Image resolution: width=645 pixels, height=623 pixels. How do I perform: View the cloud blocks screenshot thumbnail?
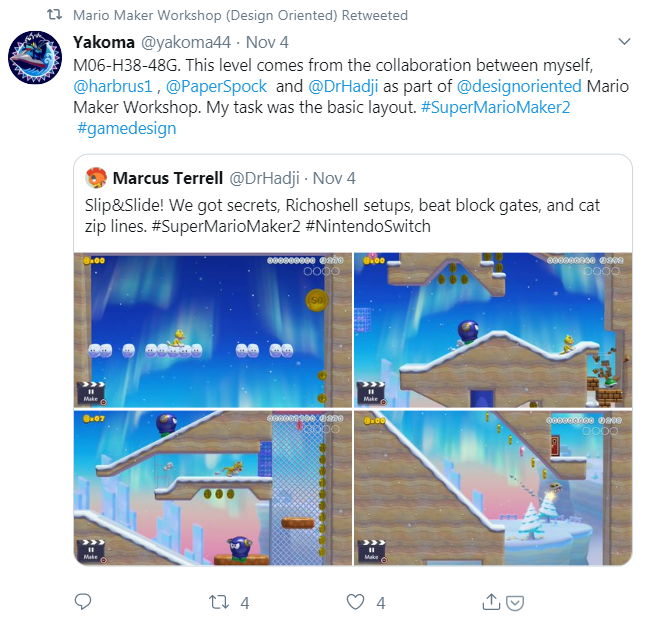213,330
